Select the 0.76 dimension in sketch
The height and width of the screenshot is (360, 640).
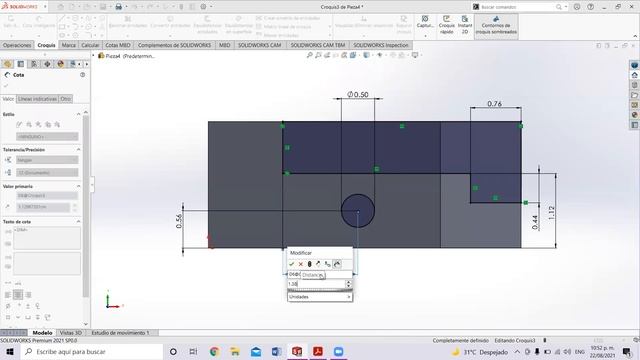click(x=494, y=104)
